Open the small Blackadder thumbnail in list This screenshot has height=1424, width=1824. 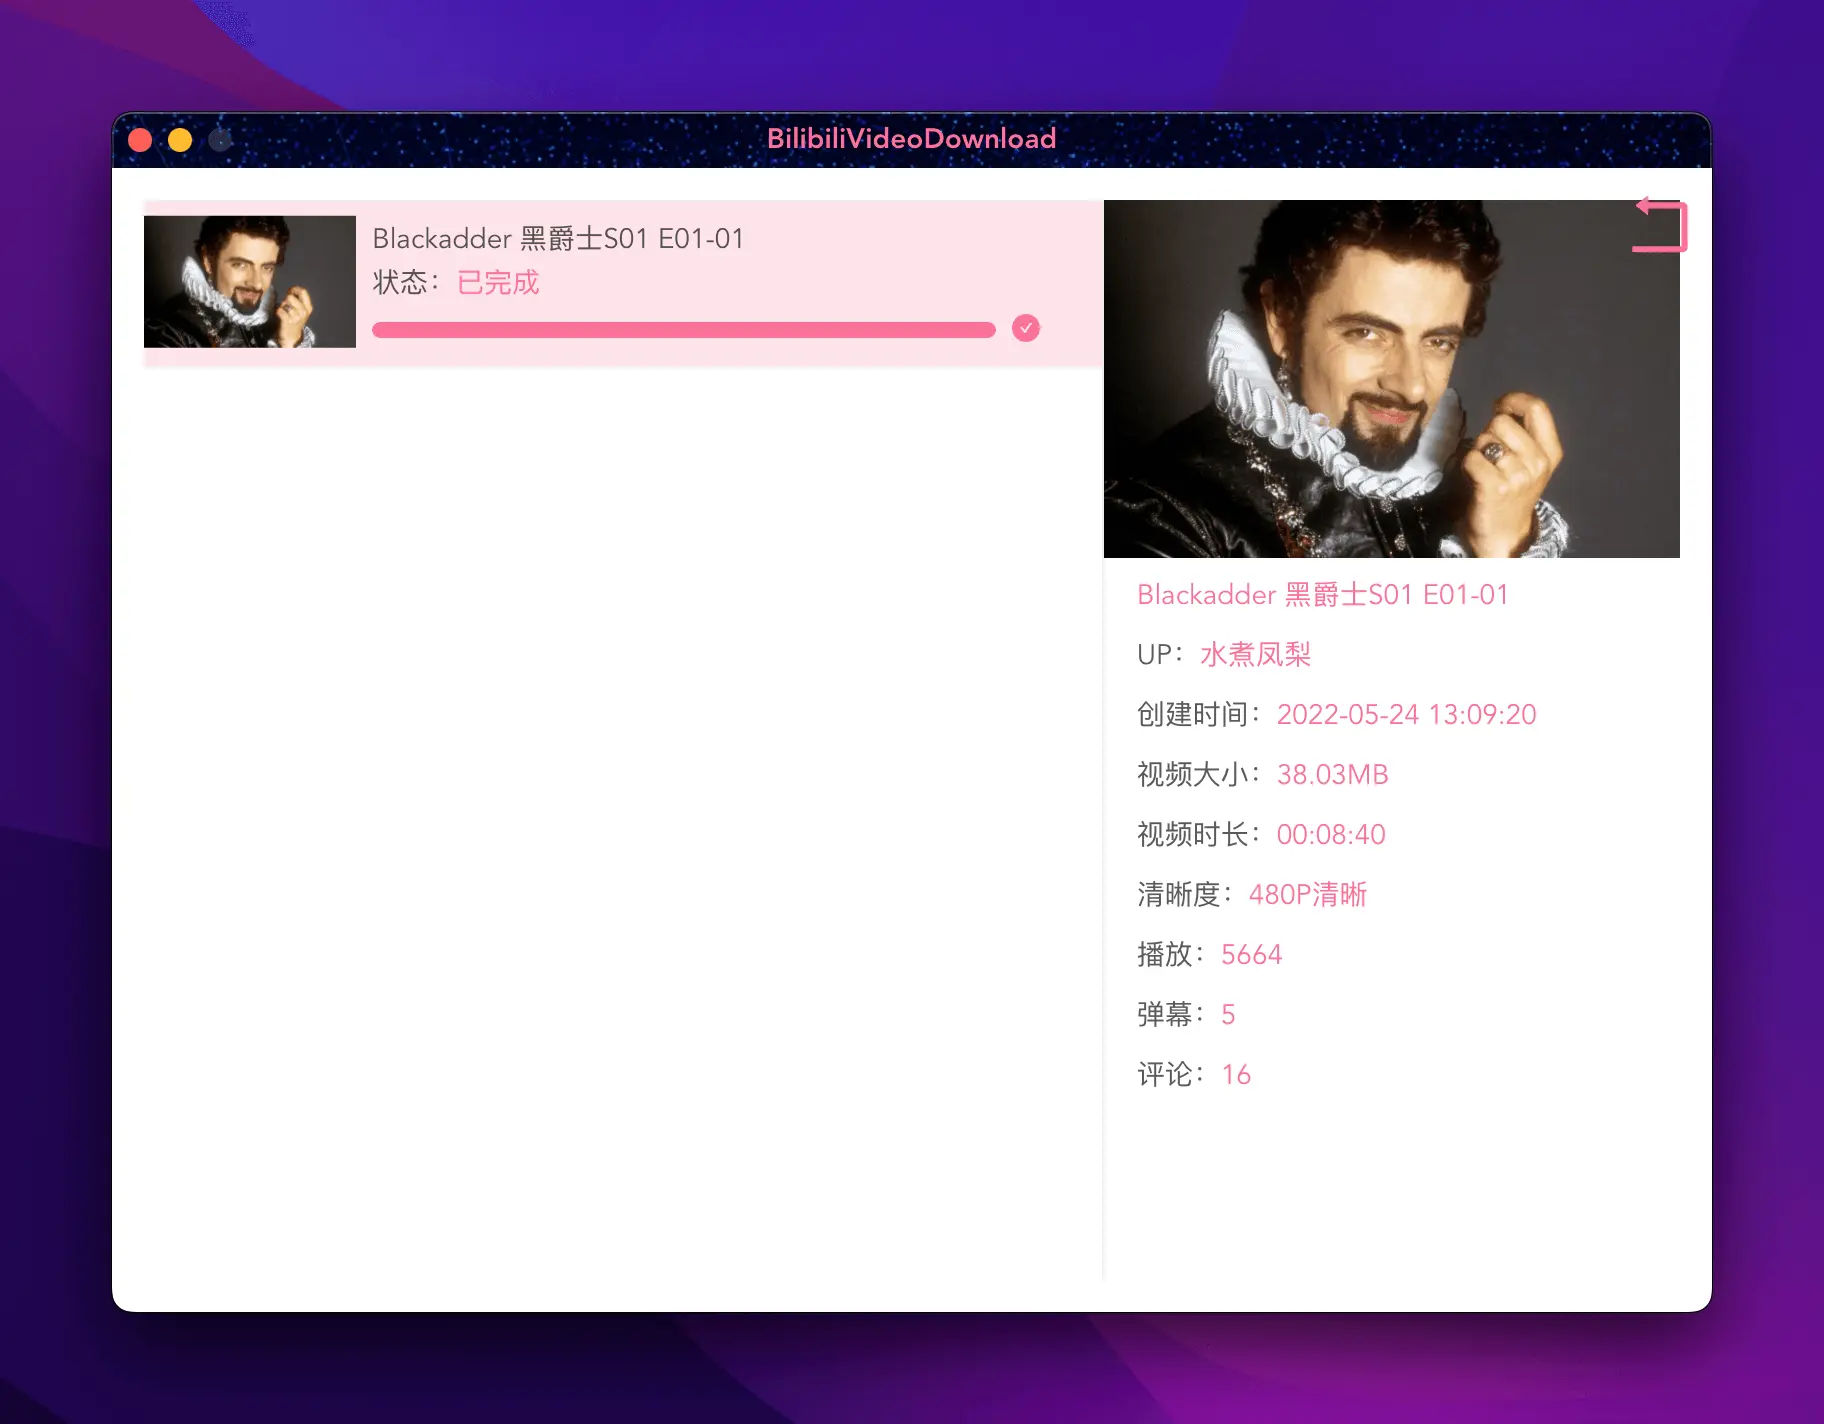click(x=250, y=282)
